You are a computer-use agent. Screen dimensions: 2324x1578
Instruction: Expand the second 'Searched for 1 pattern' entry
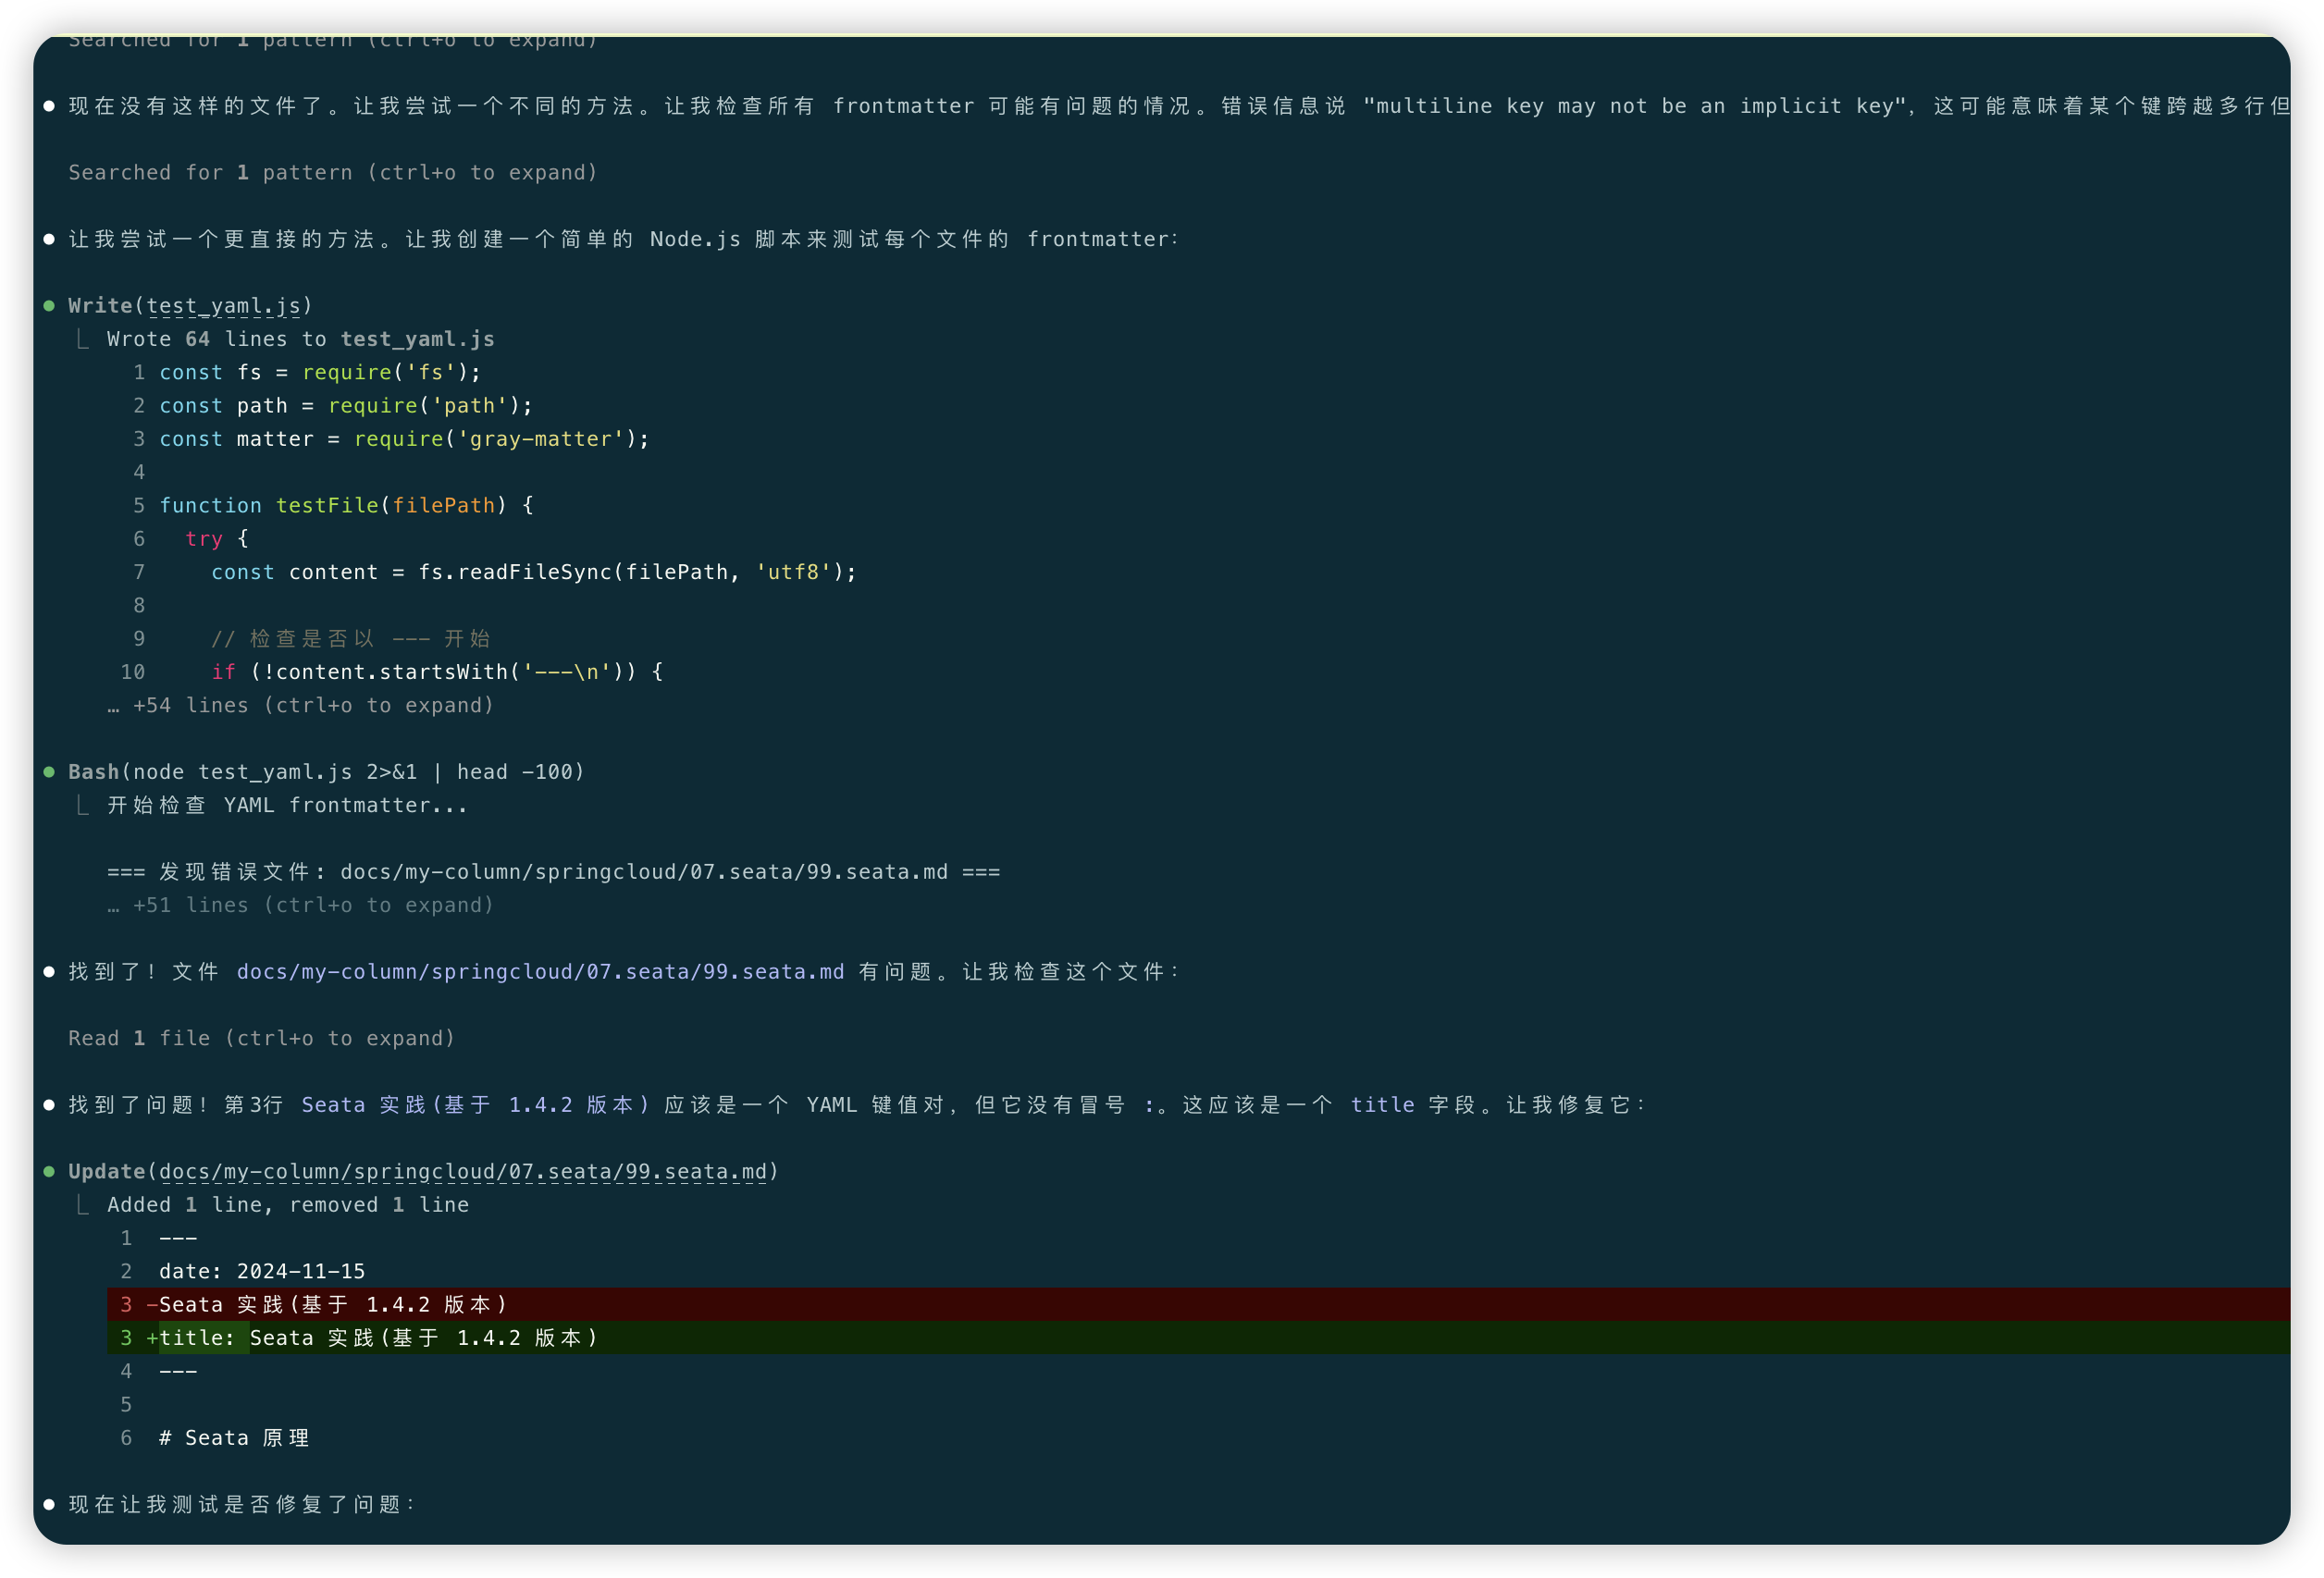[x=332, y=173]
